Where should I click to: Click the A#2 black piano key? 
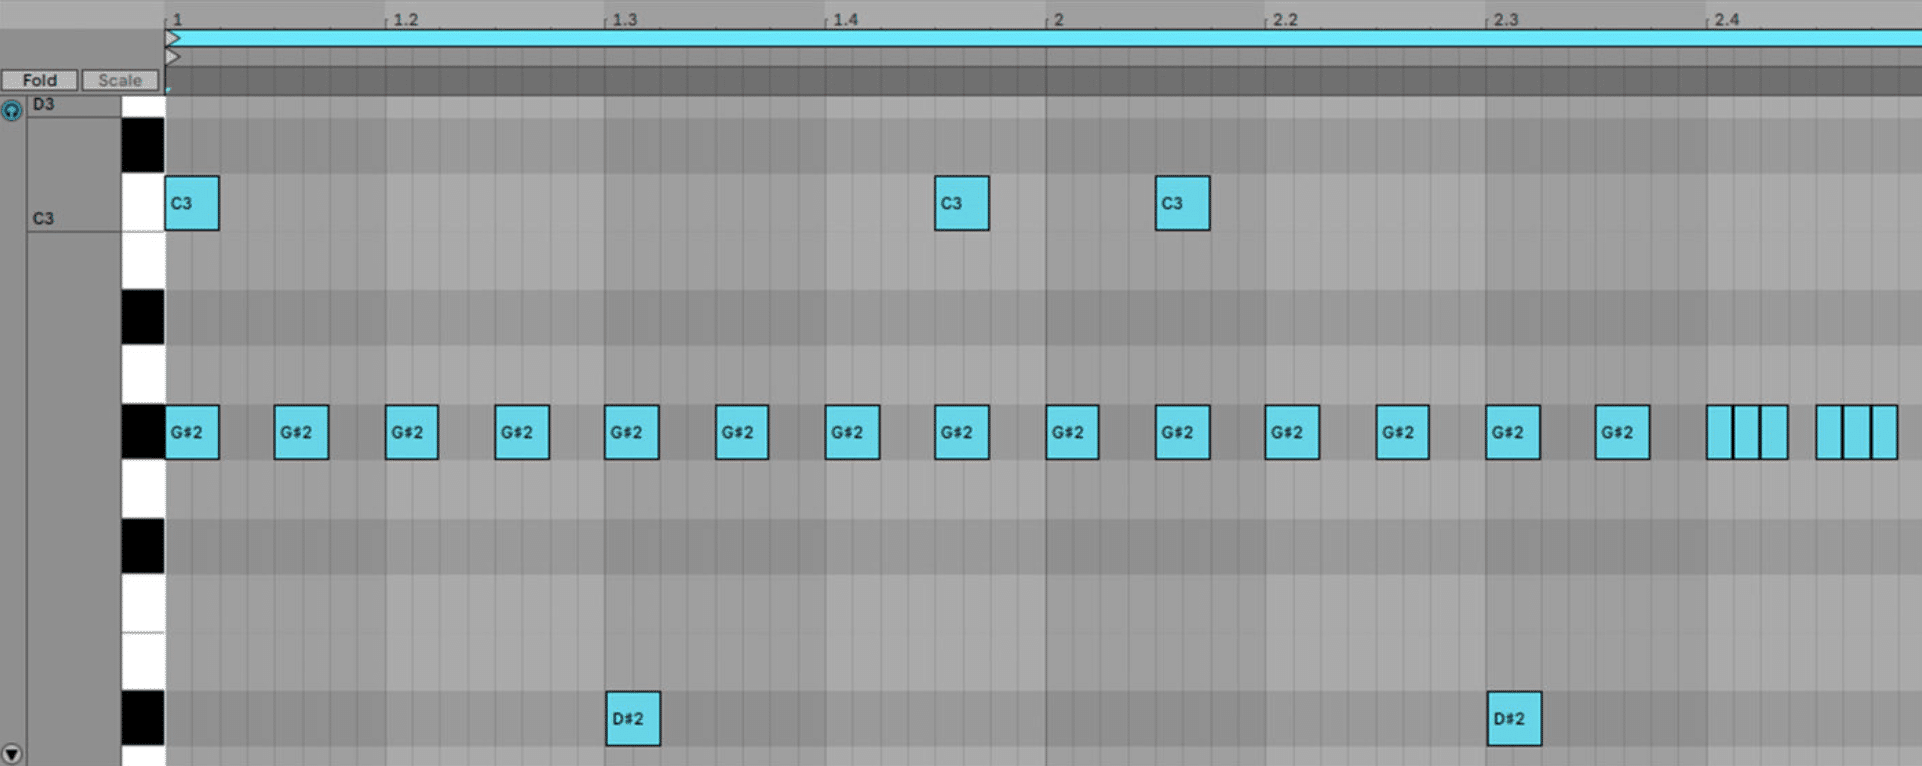[143, 318]
